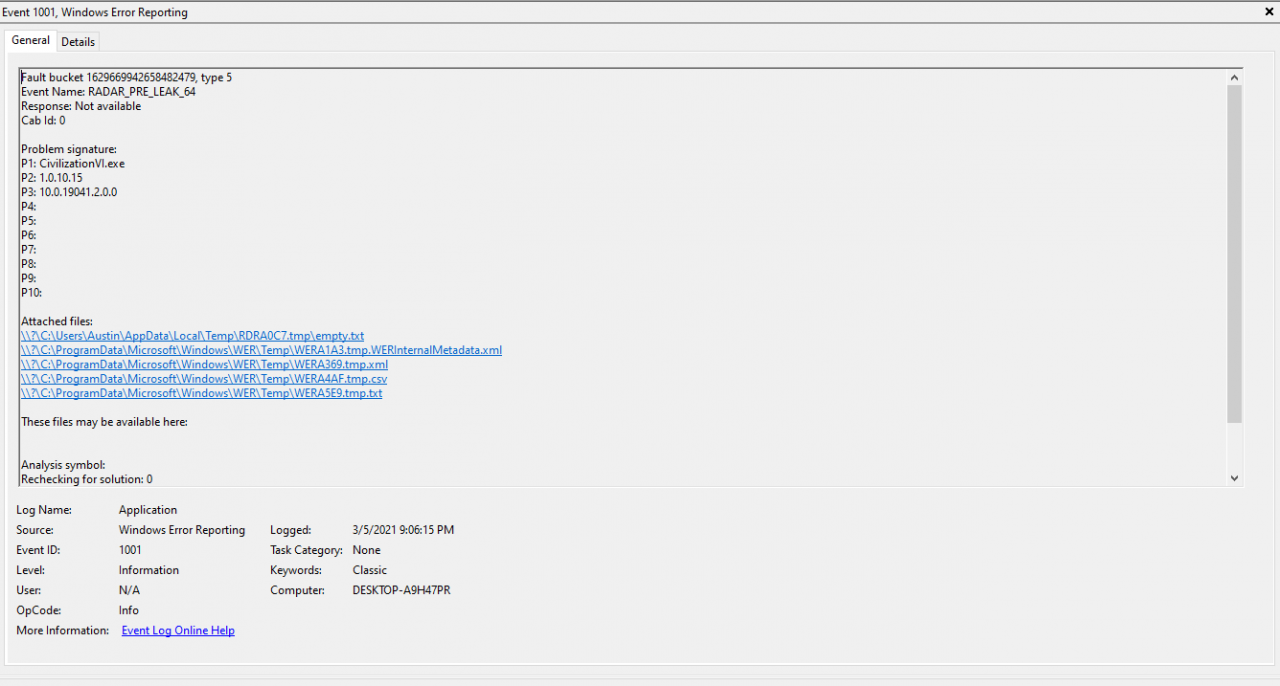Open Event Log Online Help
This screenshot has width=1280, height=686.
(178, 631)
